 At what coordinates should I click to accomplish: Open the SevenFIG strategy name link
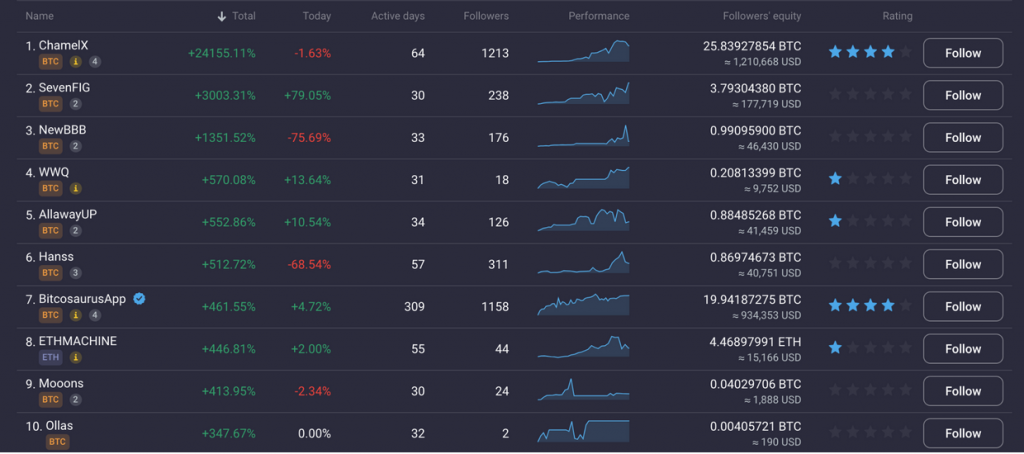(x=64, y=88)
